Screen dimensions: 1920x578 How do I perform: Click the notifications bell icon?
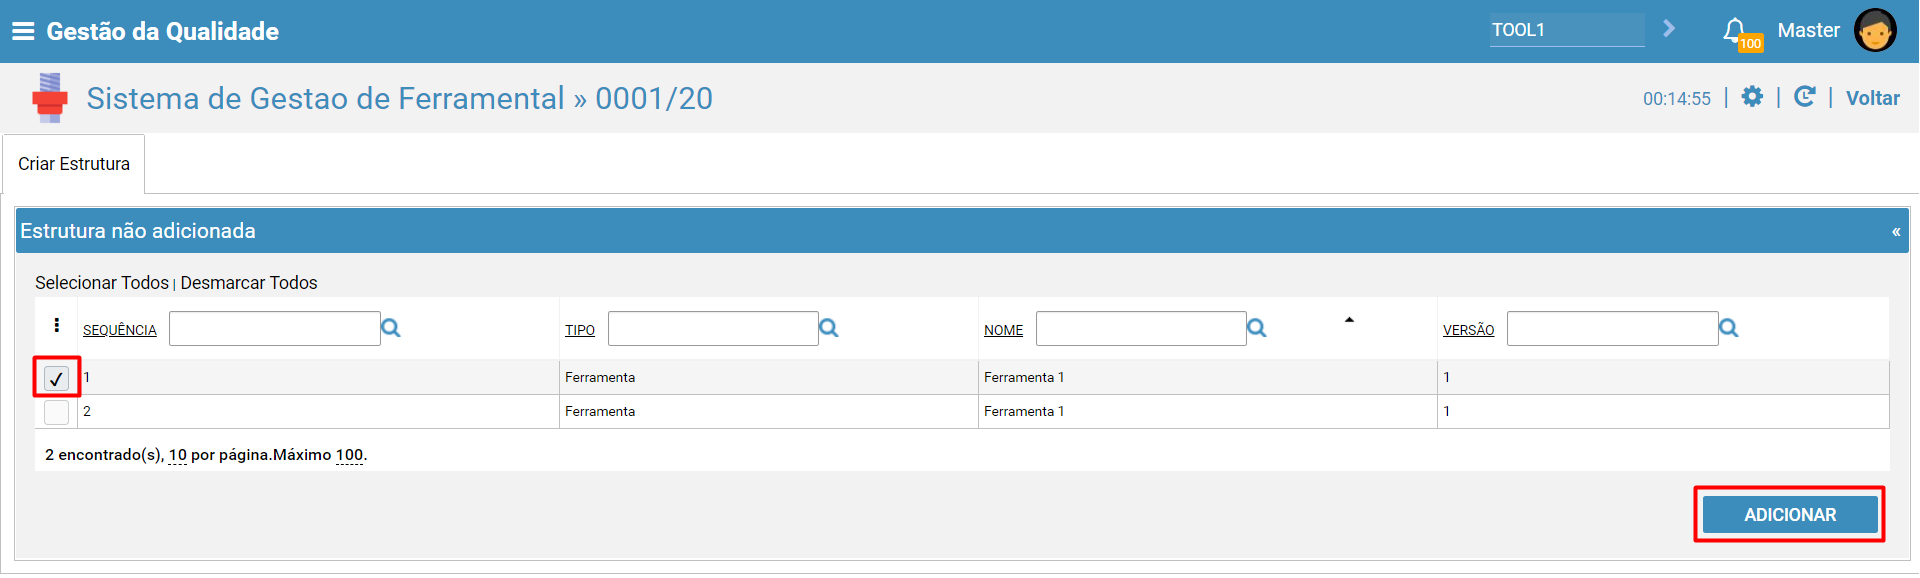point(1735,31)
